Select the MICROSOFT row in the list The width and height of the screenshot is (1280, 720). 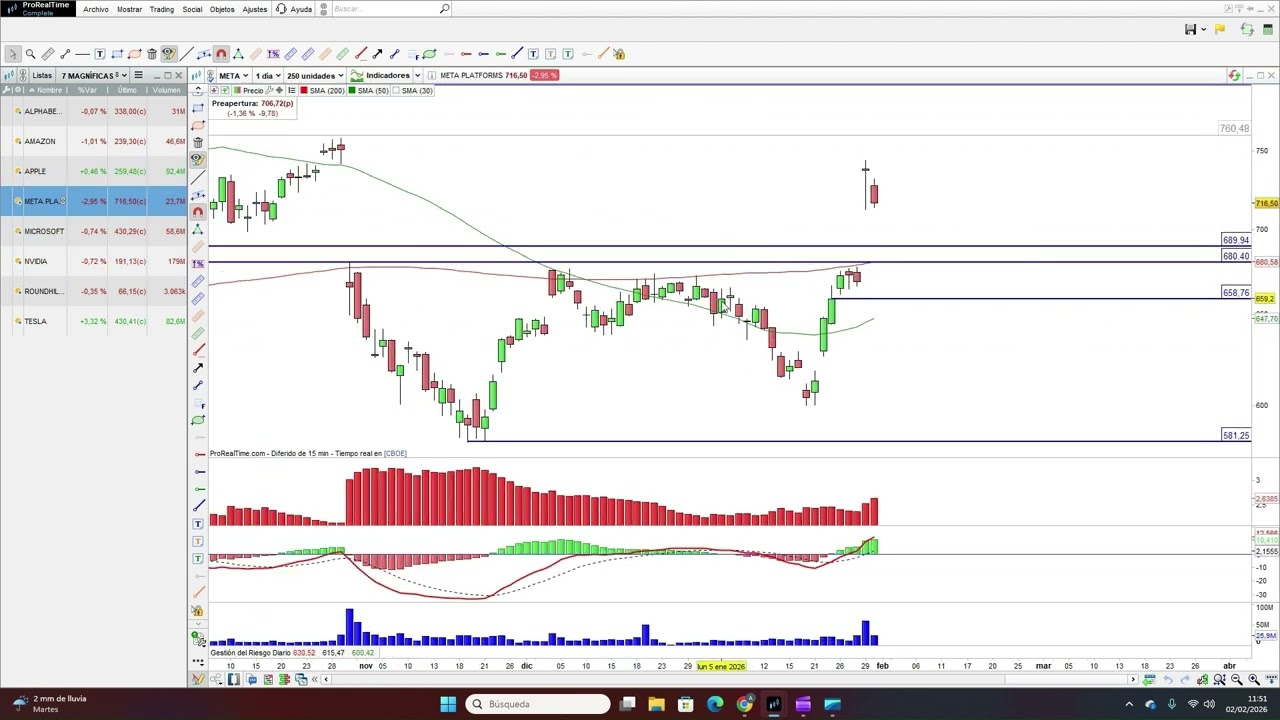93,231
